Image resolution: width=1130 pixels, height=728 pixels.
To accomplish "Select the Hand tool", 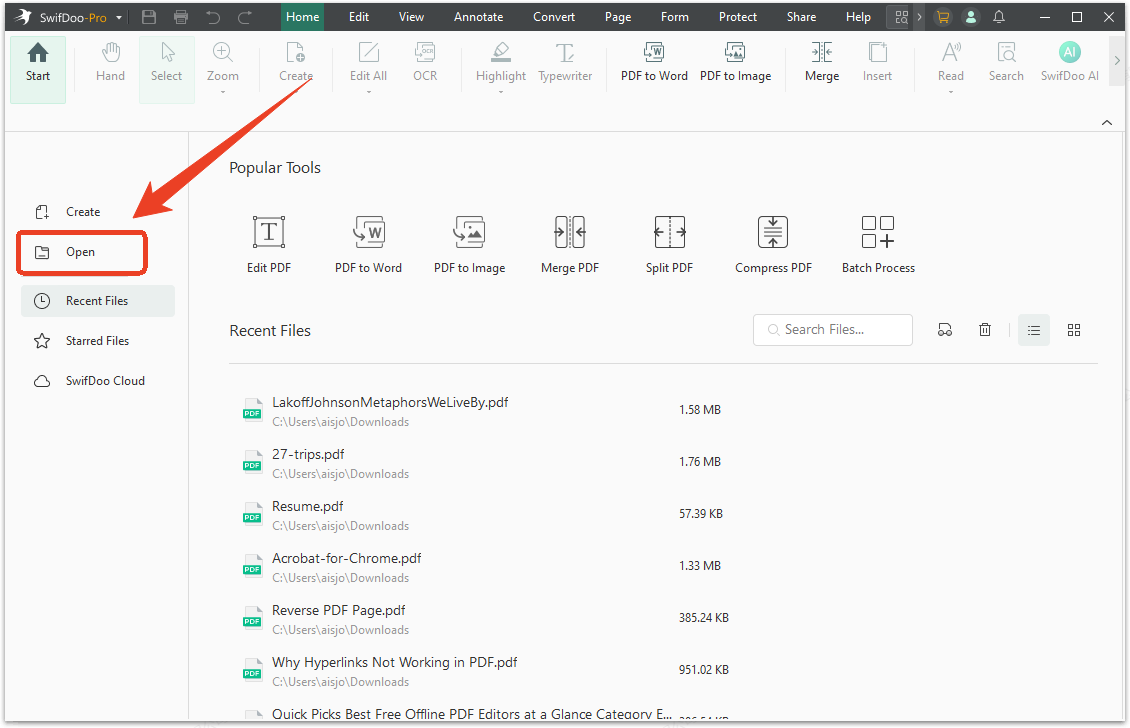I will click(110, 62).
